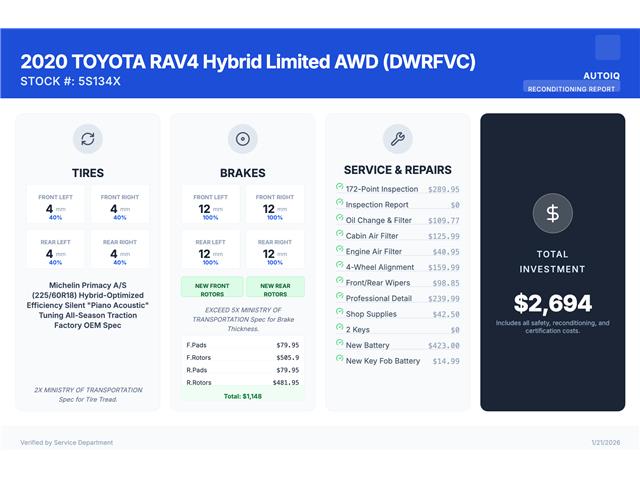Click the Rear Right tire tread card
This screenshot has width=640, height=480.
click(x=120, y=249)
